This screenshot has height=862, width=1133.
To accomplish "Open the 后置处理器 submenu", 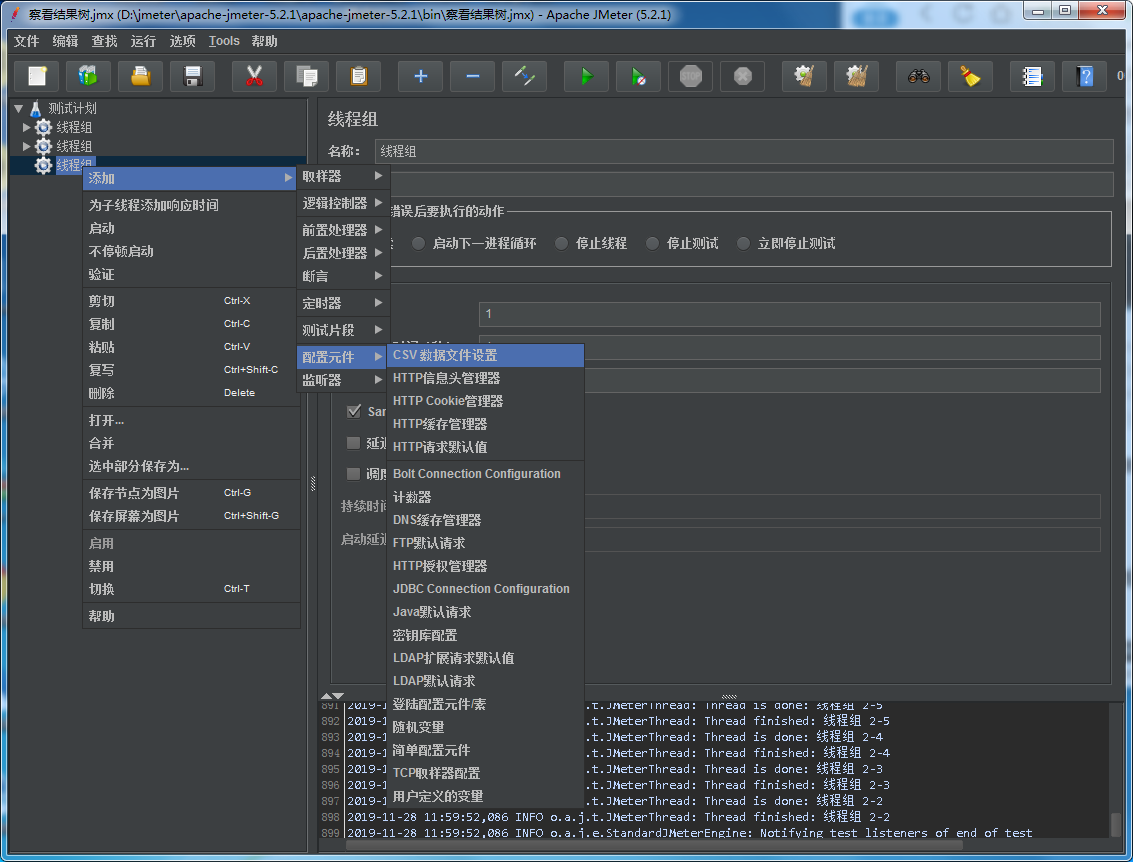I will (343, 253).
